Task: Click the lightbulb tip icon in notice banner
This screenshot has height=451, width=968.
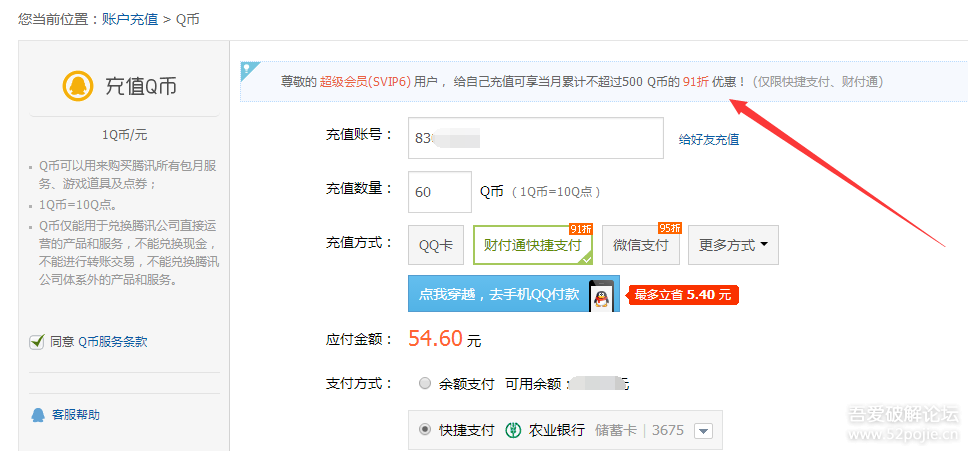Action: pos(248,68)
